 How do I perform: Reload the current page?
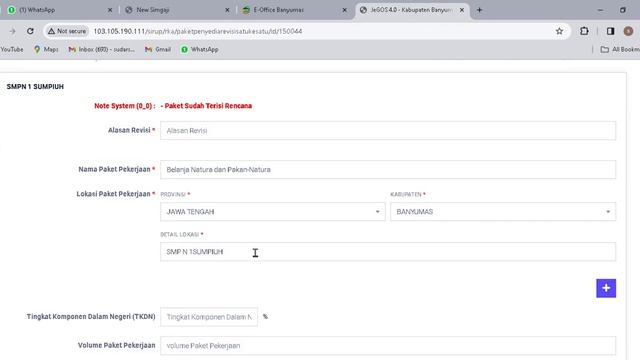(x=30, y=31)
